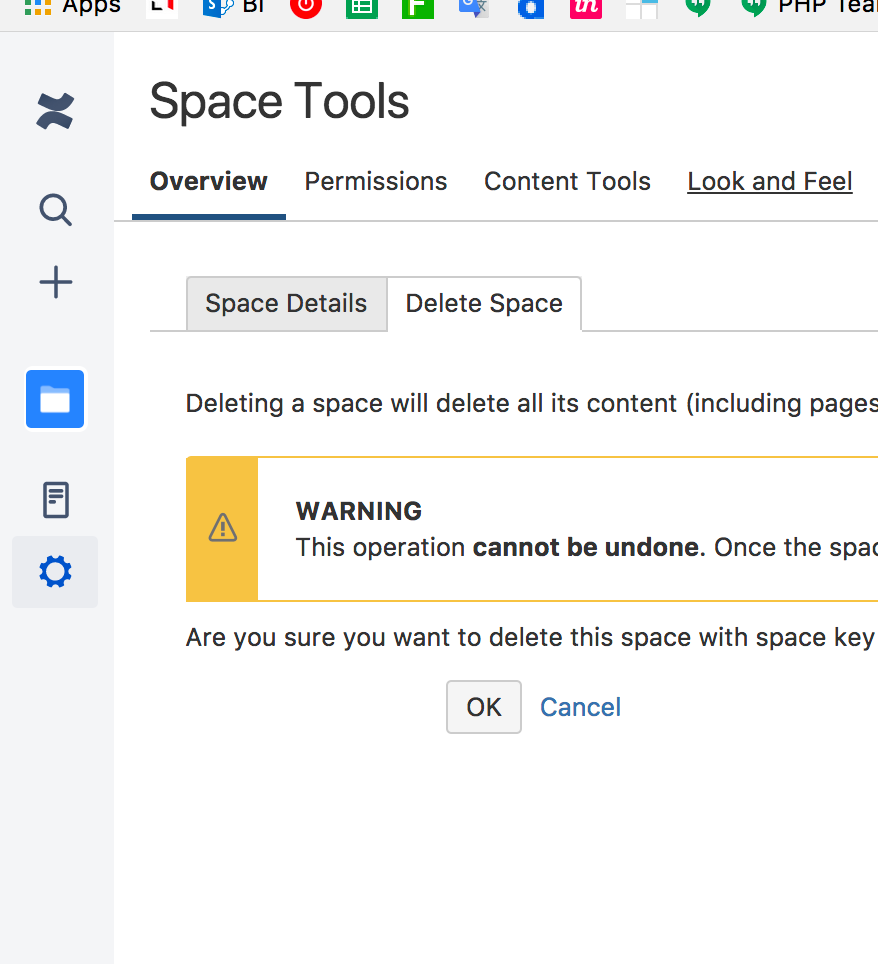Click the 'cannot be undone' bold text
The width and height of the screenshot is (878, 964).
point(588,547)
